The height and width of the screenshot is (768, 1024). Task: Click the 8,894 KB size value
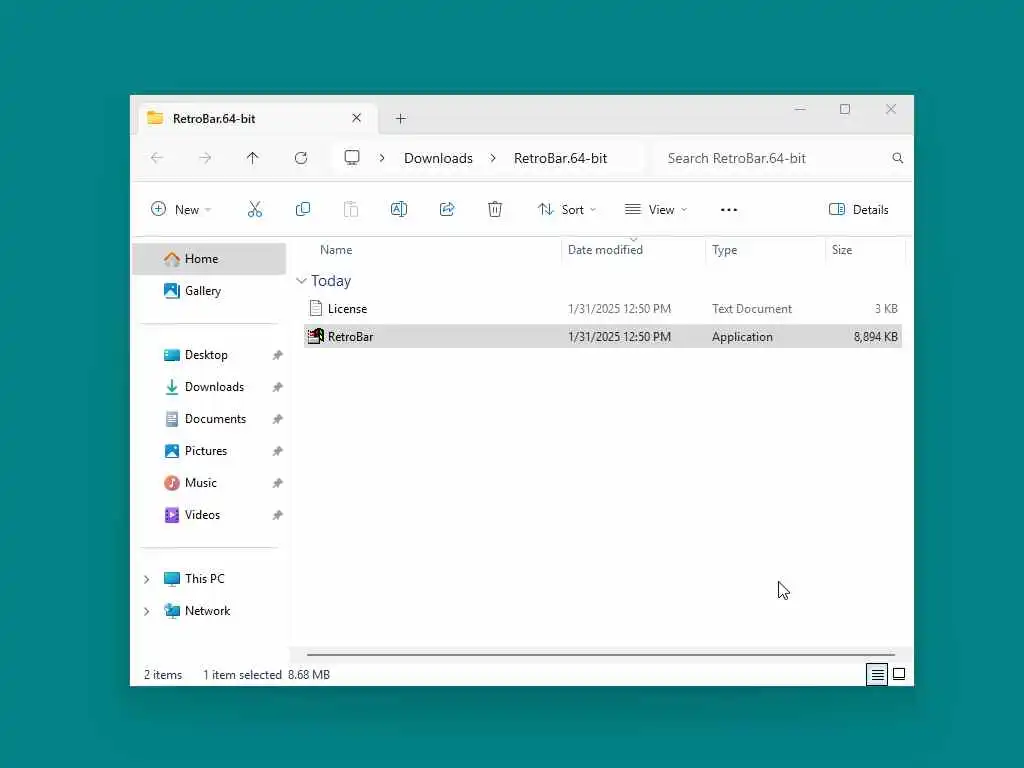(x=876, y=337)
